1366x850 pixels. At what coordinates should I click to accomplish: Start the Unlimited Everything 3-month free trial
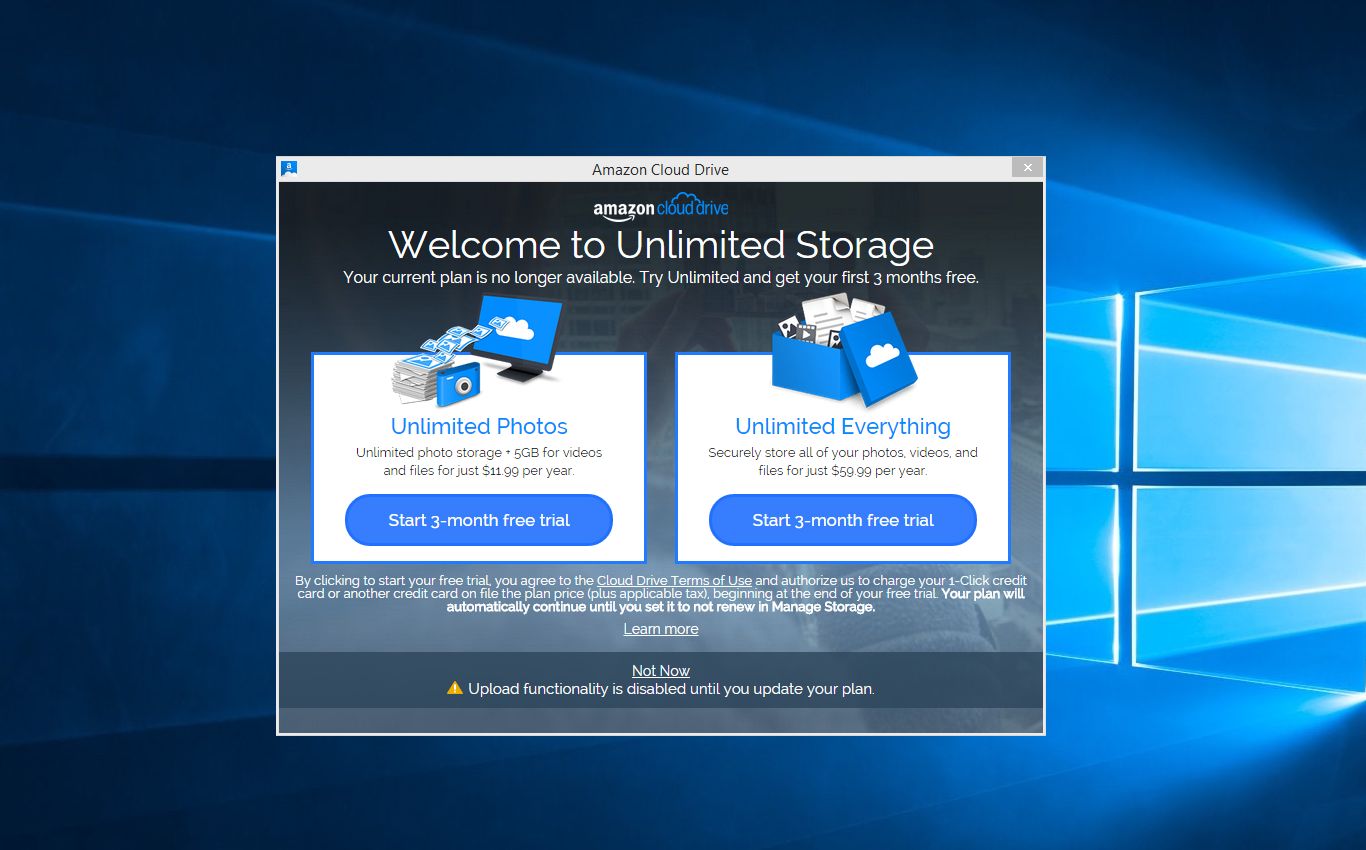point(842,520)
